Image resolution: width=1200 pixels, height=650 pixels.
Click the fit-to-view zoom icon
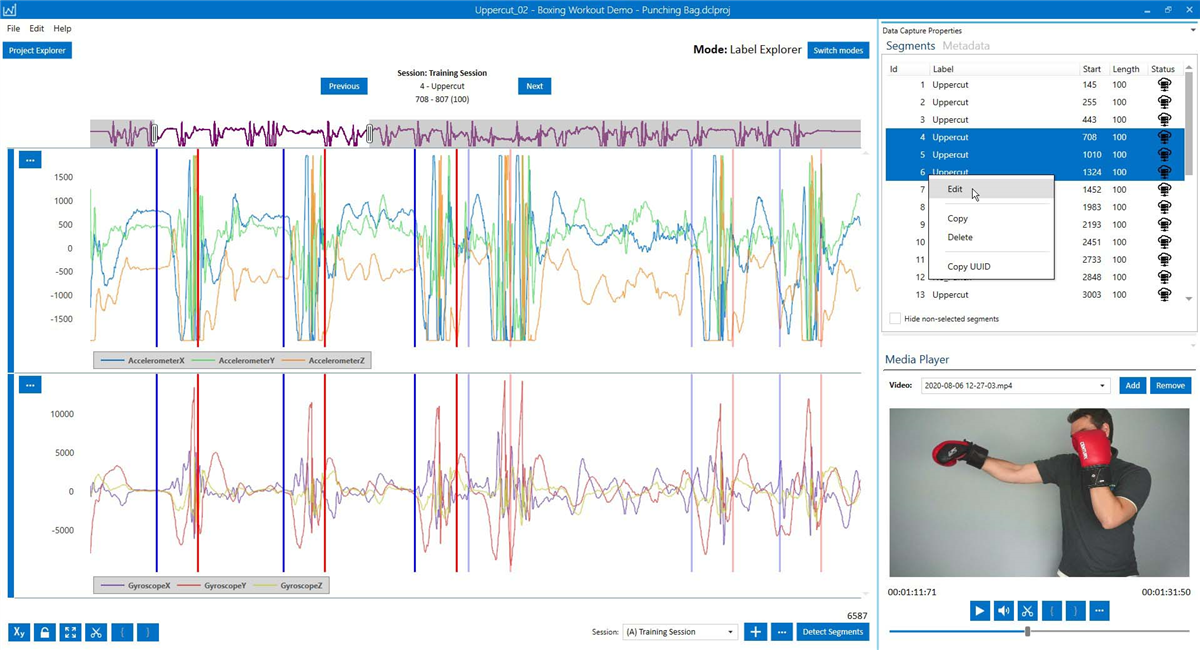pos(70,632)
